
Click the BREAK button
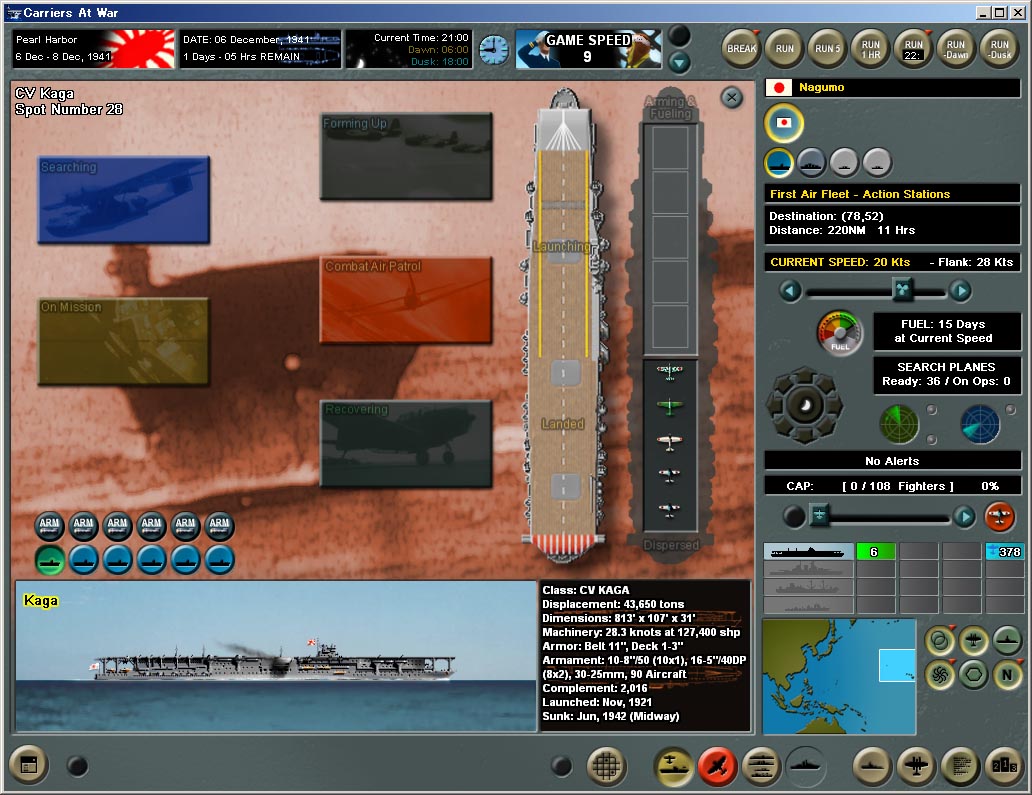742,49
